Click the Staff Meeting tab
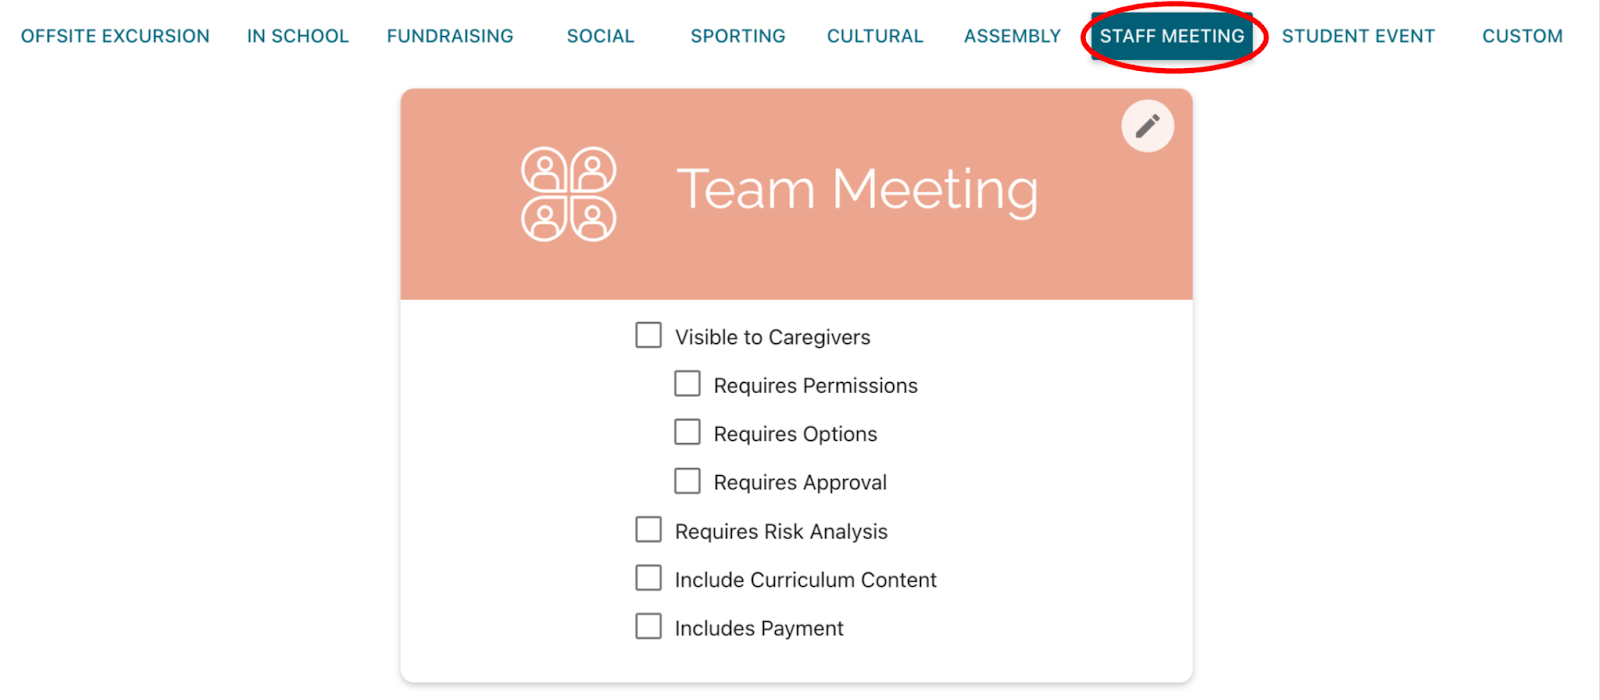The height and width of the screenshot is (700, 1600). 1172,36
